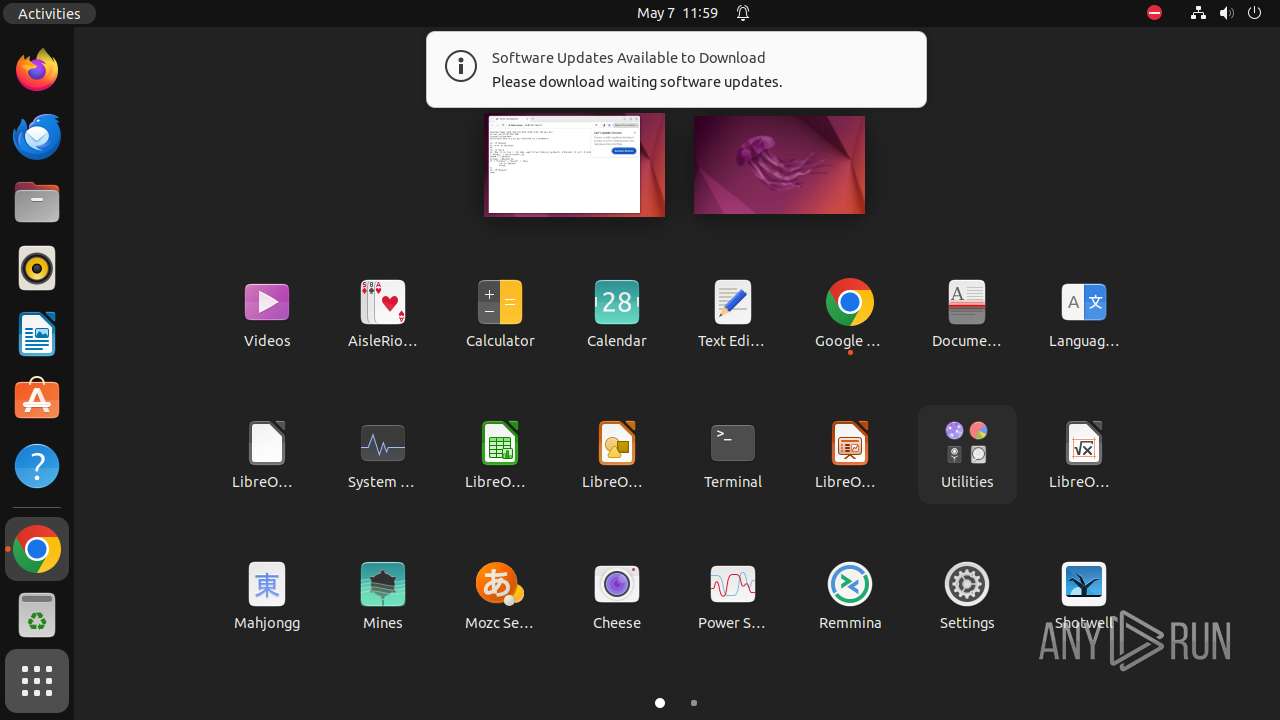Open System Monitor

click(x=383, y=455)
